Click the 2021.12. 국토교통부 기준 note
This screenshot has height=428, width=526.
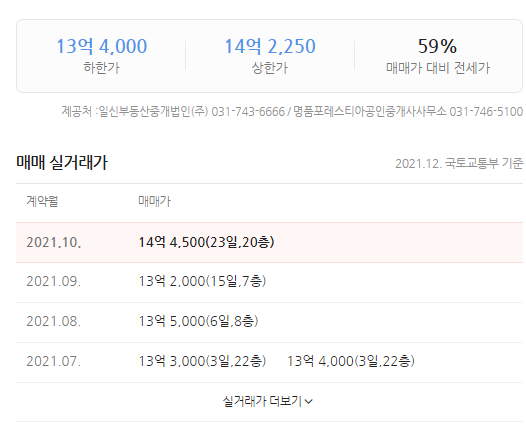point(459,164)
